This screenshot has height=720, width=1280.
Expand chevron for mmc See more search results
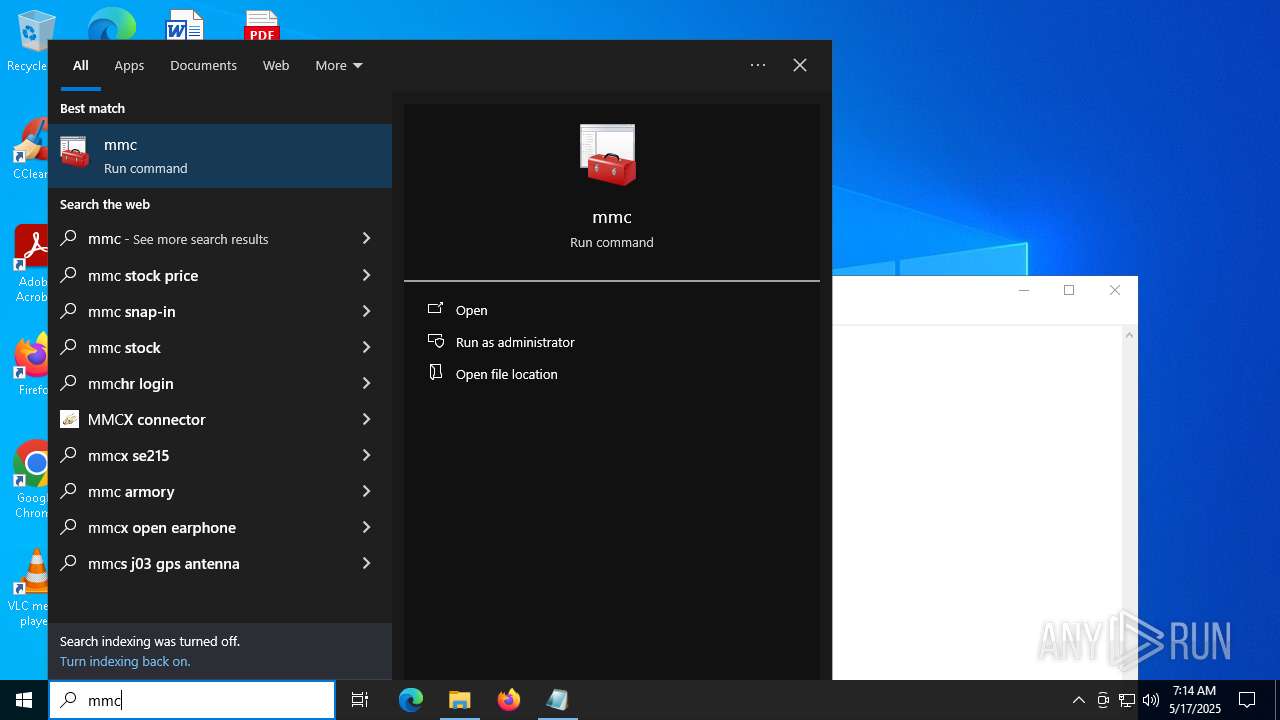tap(366, 238)
